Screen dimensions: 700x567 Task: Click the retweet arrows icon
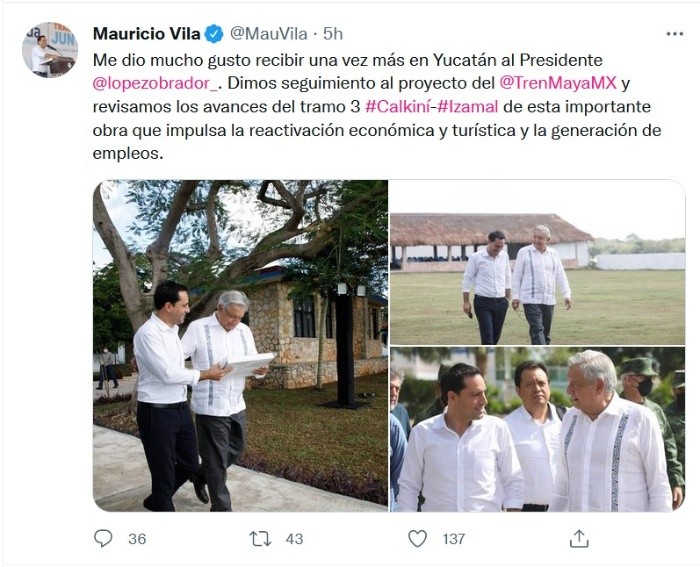[260, 539]
